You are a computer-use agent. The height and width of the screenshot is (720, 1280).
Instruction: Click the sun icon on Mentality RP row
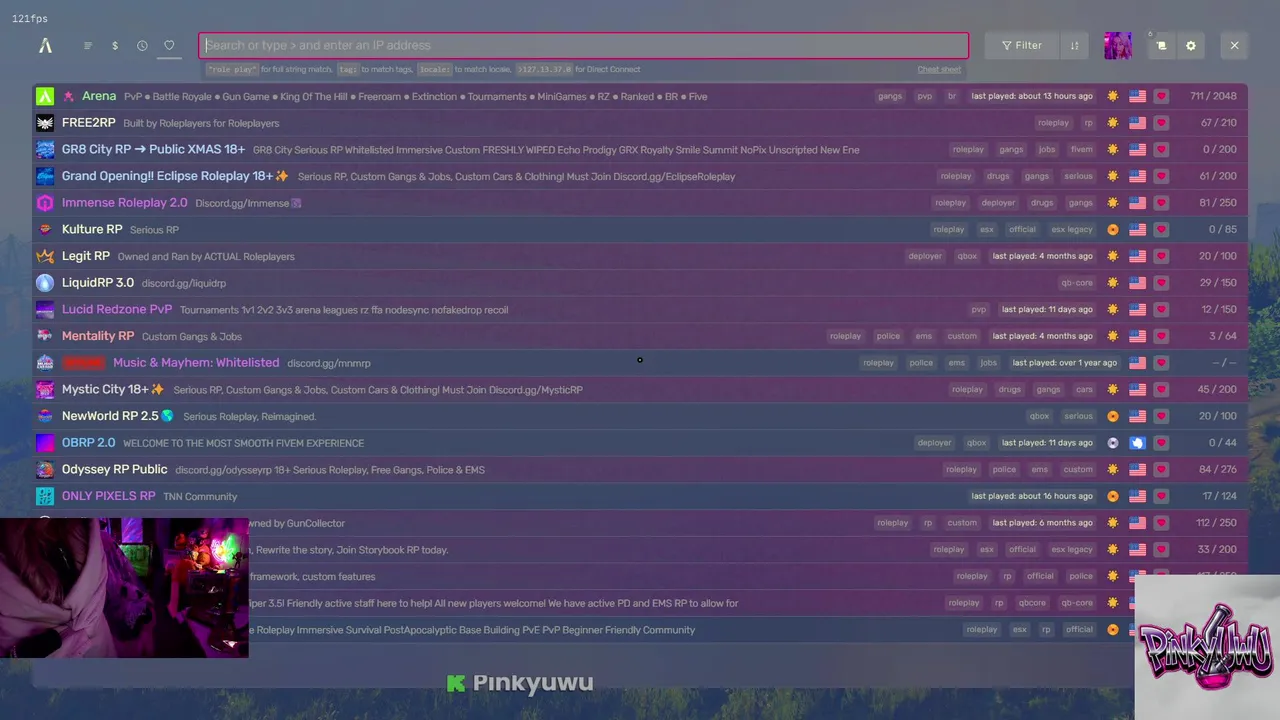click(x=1113, y=336)
